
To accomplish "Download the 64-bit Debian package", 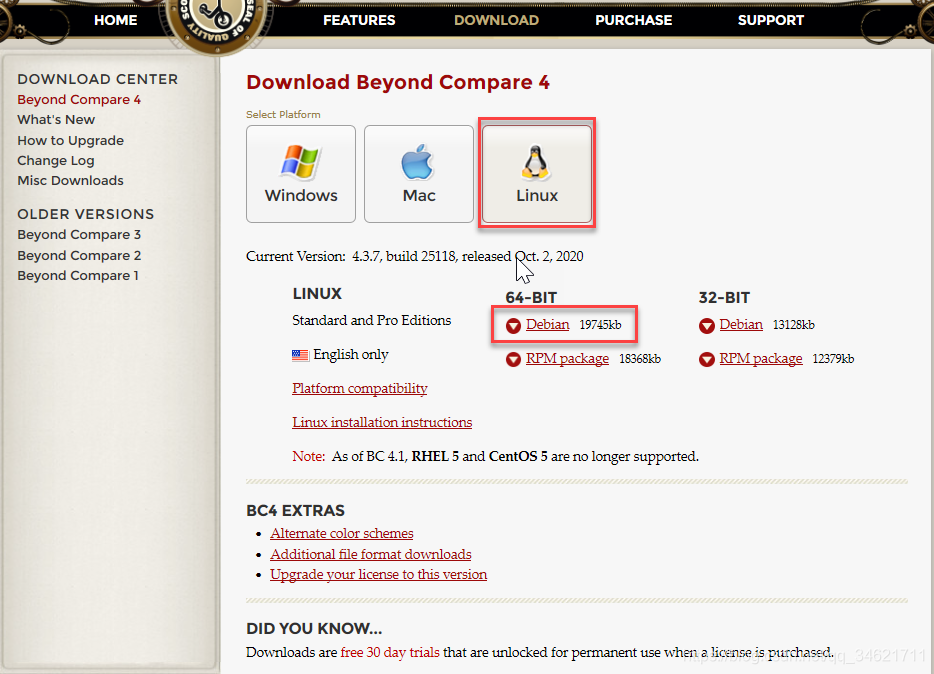I will click(547, 324).
